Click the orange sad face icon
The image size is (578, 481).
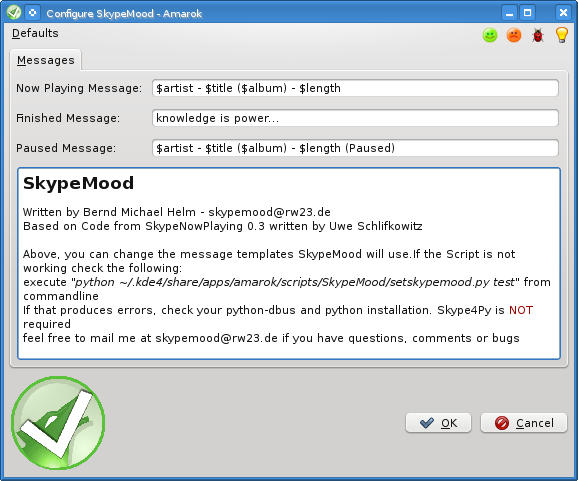[514, 35]
